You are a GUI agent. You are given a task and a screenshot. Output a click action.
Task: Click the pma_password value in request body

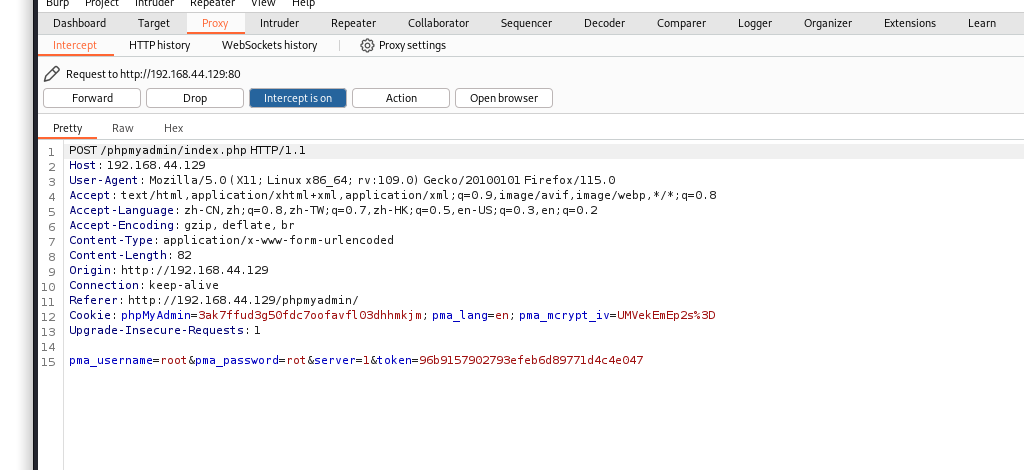(x=295, y=360)
